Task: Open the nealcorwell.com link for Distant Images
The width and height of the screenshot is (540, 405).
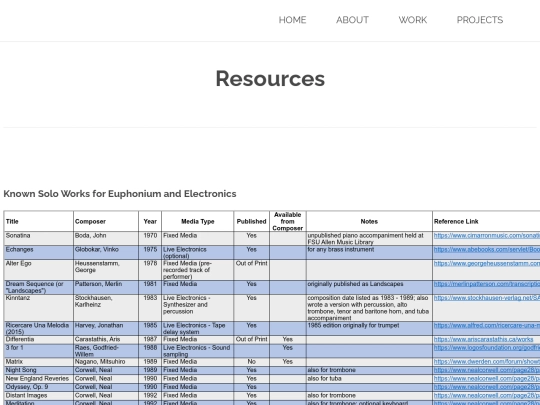Action: [x=487, y=396]
